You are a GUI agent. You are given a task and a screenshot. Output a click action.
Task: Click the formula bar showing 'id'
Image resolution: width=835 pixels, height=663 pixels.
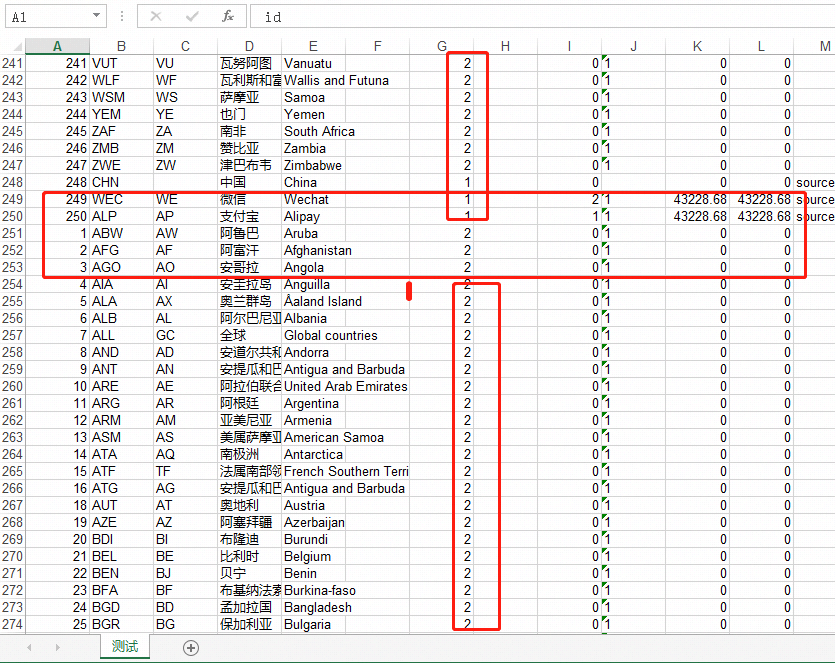click(x=300, y=16)
